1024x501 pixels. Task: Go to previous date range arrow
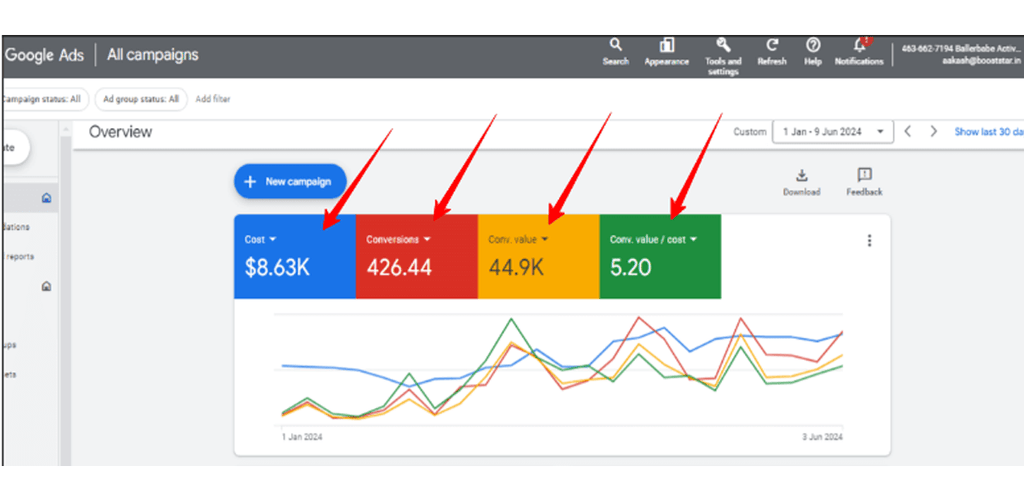tap(908, 132)
